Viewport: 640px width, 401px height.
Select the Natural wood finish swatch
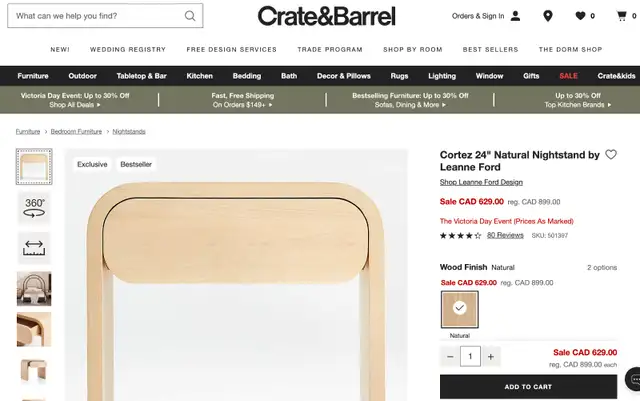coord(460,309)
